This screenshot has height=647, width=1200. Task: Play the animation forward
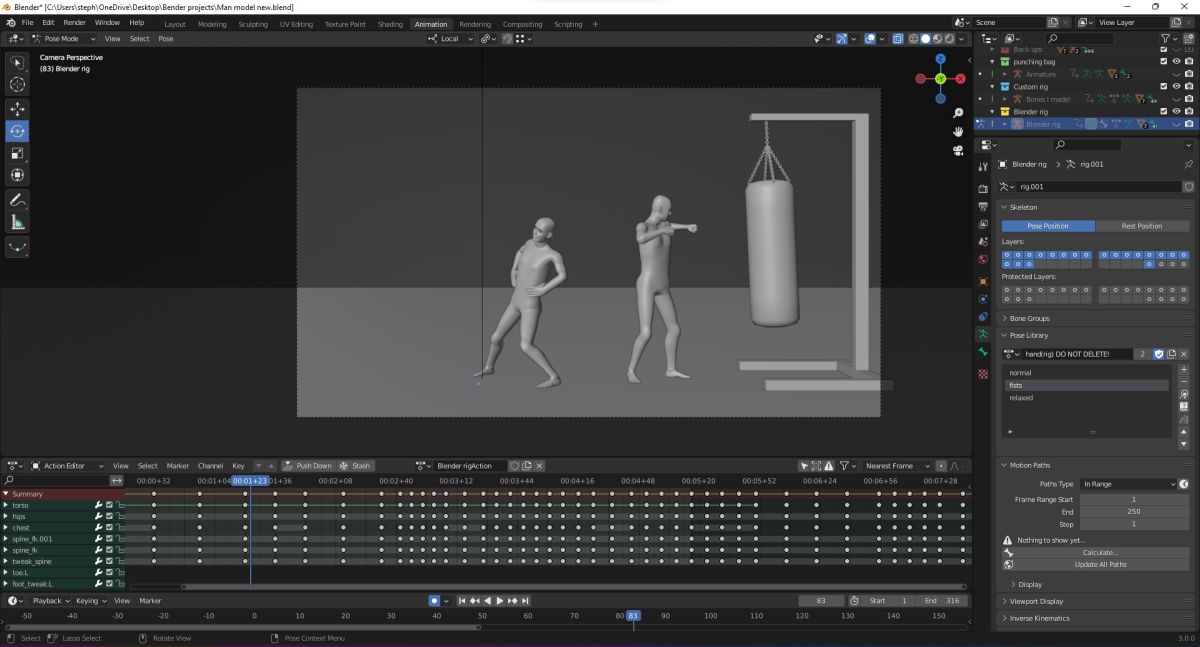coord(500,601)
